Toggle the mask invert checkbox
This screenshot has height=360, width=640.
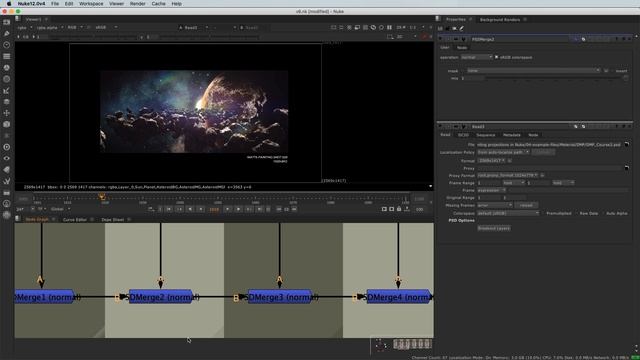point(613,71)
